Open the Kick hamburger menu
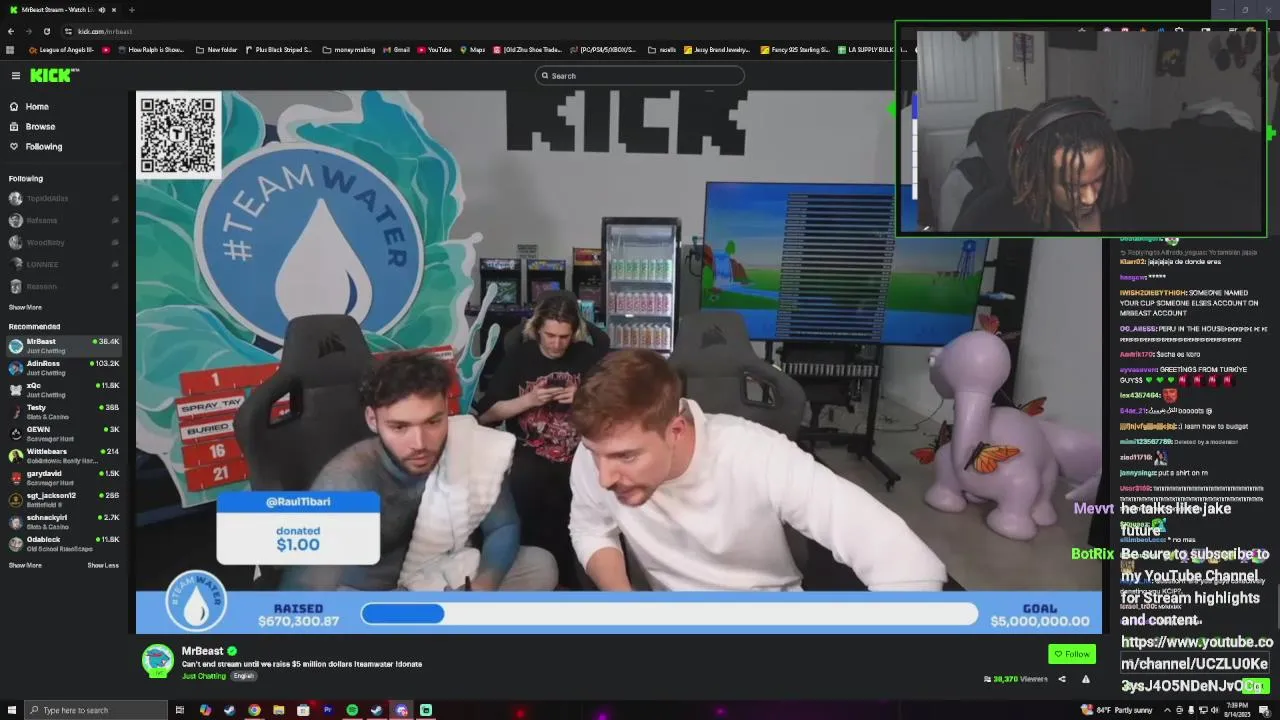The image size is (1280, 720). (16, 75)
